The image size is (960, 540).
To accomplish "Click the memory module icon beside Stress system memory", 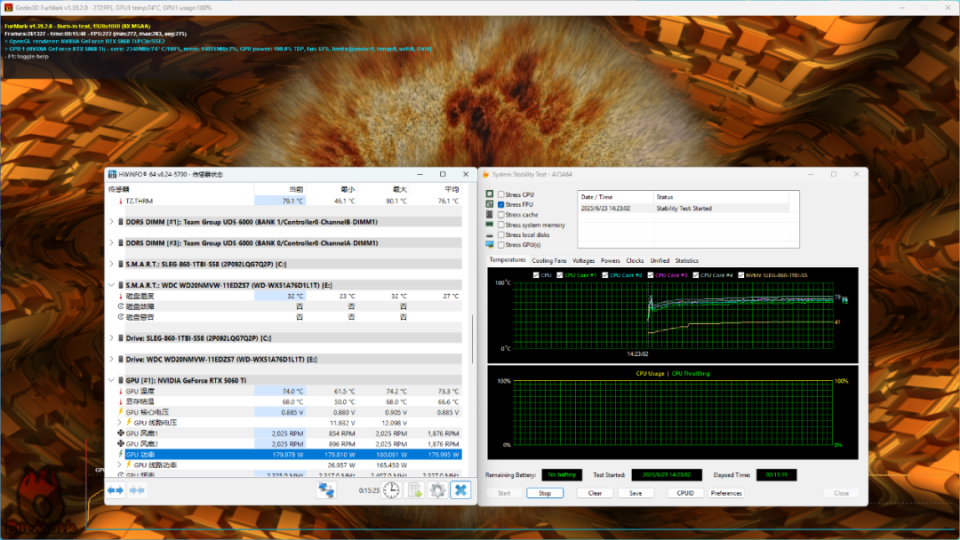I will click(x=489, y=225).
